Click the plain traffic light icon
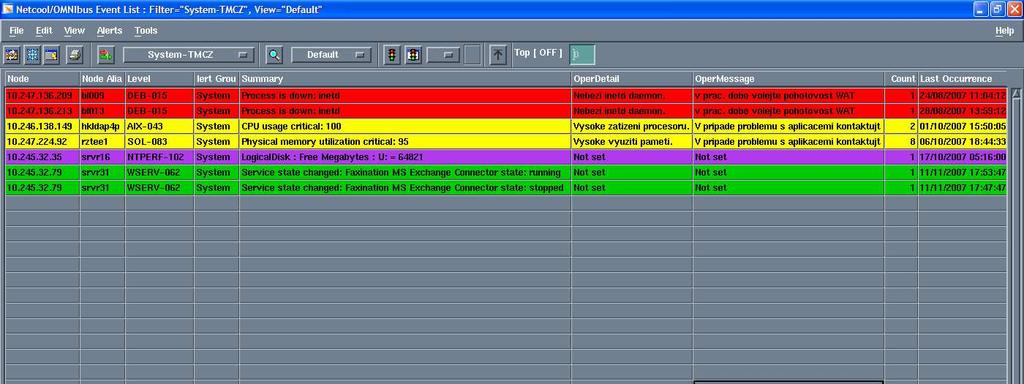1024x384 pixels. click(x=392, y=55)
